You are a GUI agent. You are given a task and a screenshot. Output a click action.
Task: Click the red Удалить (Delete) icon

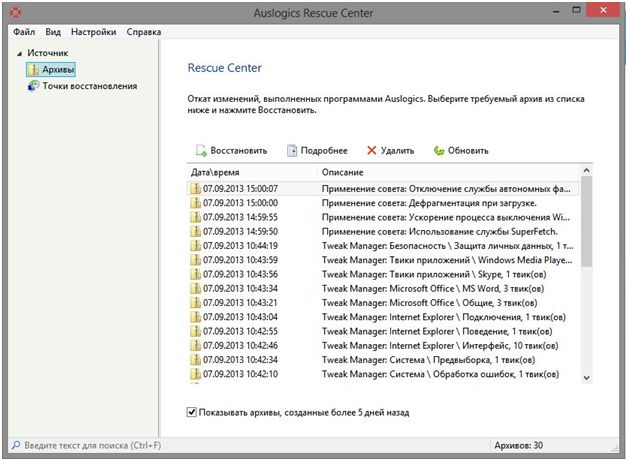tap(372, 151)
